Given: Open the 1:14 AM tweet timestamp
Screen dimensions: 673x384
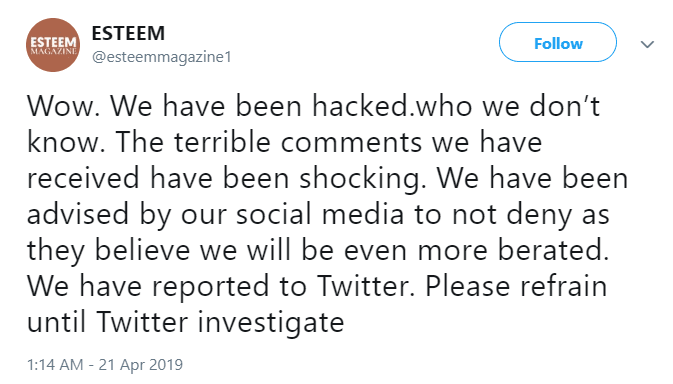Looking at the screenshot, I should click(55, 365).
